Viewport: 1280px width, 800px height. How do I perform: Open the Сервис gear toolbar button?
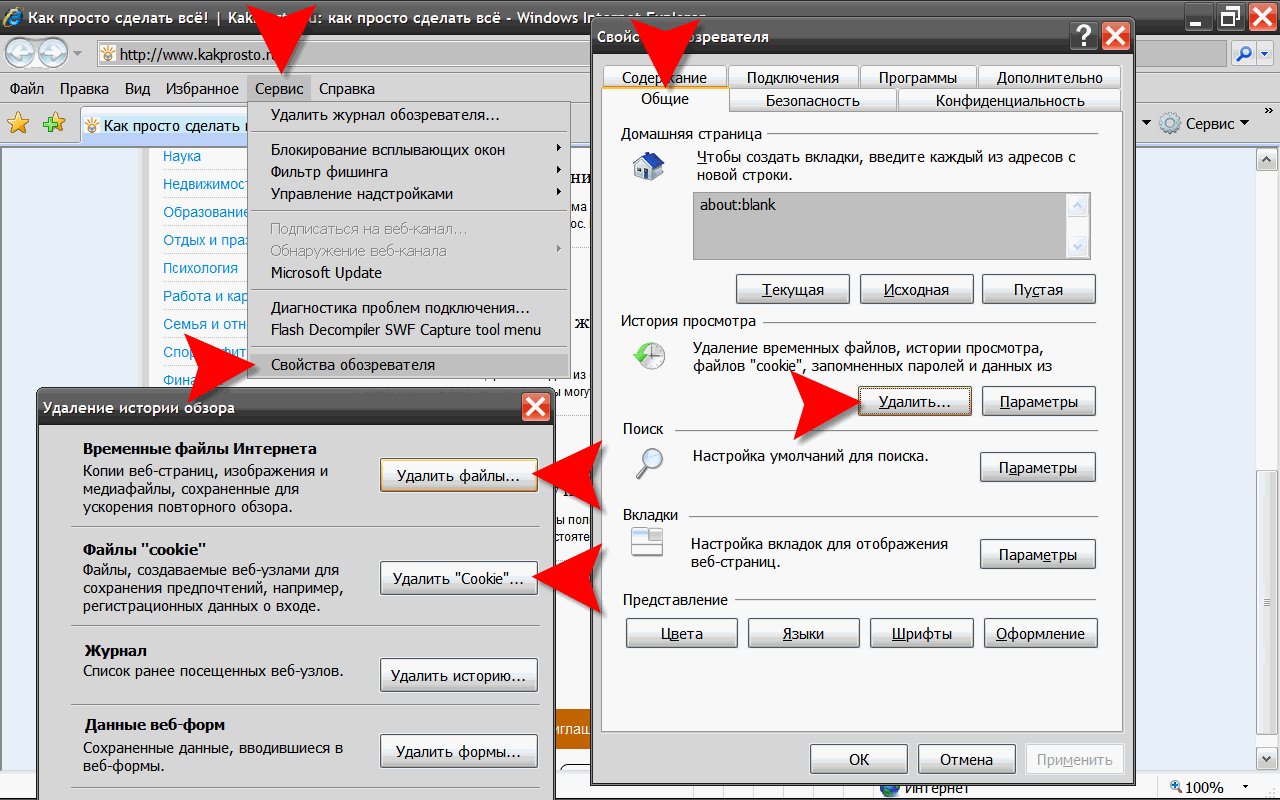coord(1205,123)
